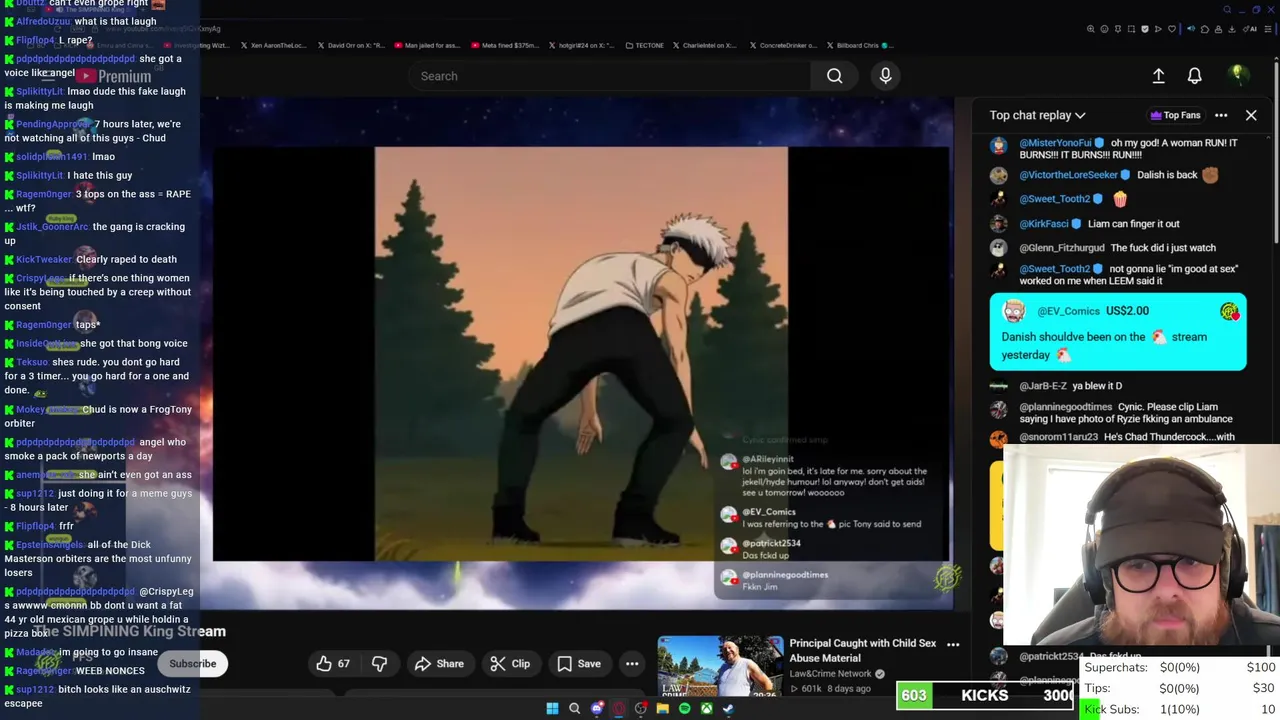The image size is (1280, 720).
Task: Switch to the 'ConcreteDrinker o...' tab
Action: point(782,45)
